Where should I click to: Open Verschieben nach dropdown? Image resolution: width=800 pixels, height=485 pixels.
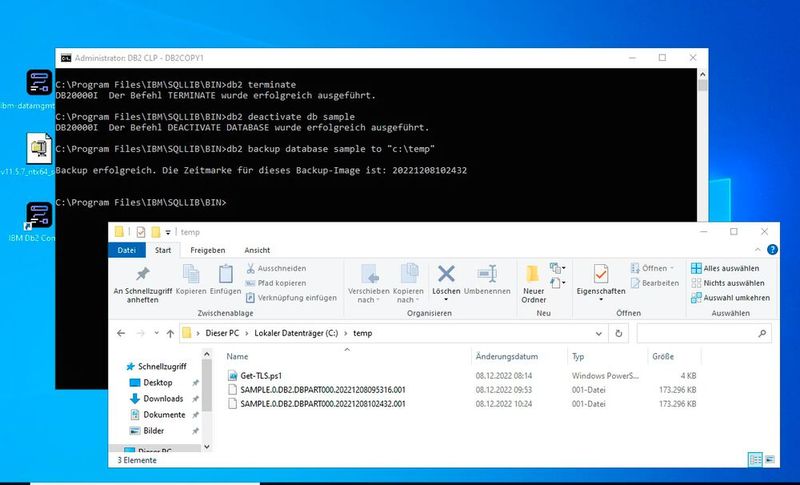368,285
